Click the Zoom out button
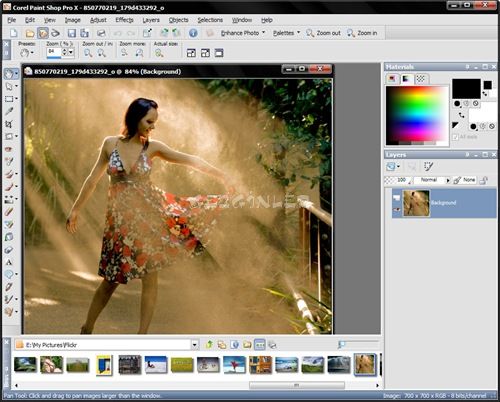The height and width of the screenshot is (402, 500). (x=323, y=33)
